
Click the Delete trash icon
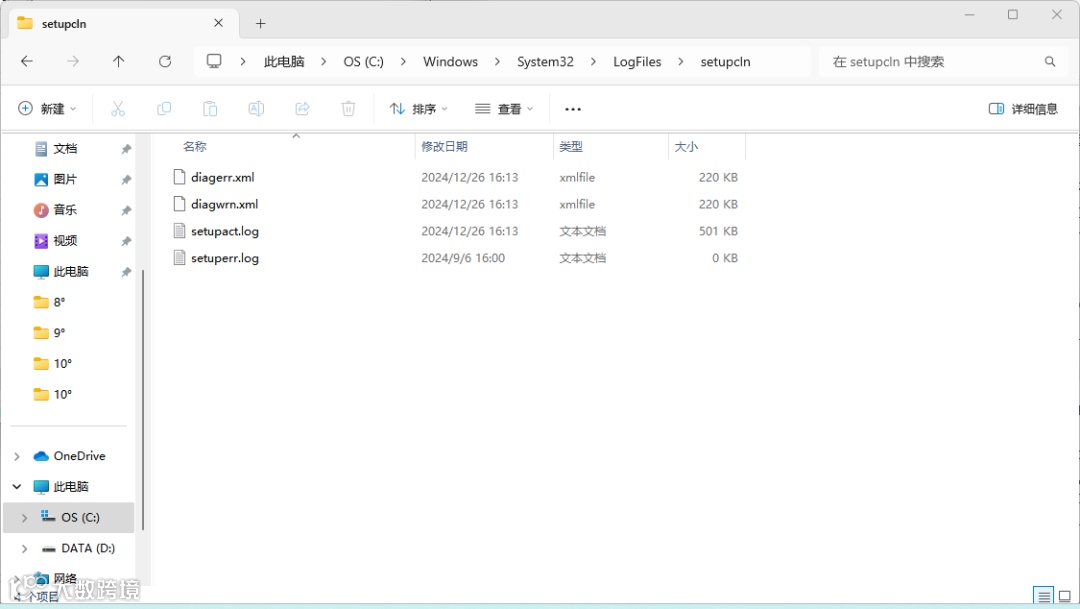pos(349,109)
